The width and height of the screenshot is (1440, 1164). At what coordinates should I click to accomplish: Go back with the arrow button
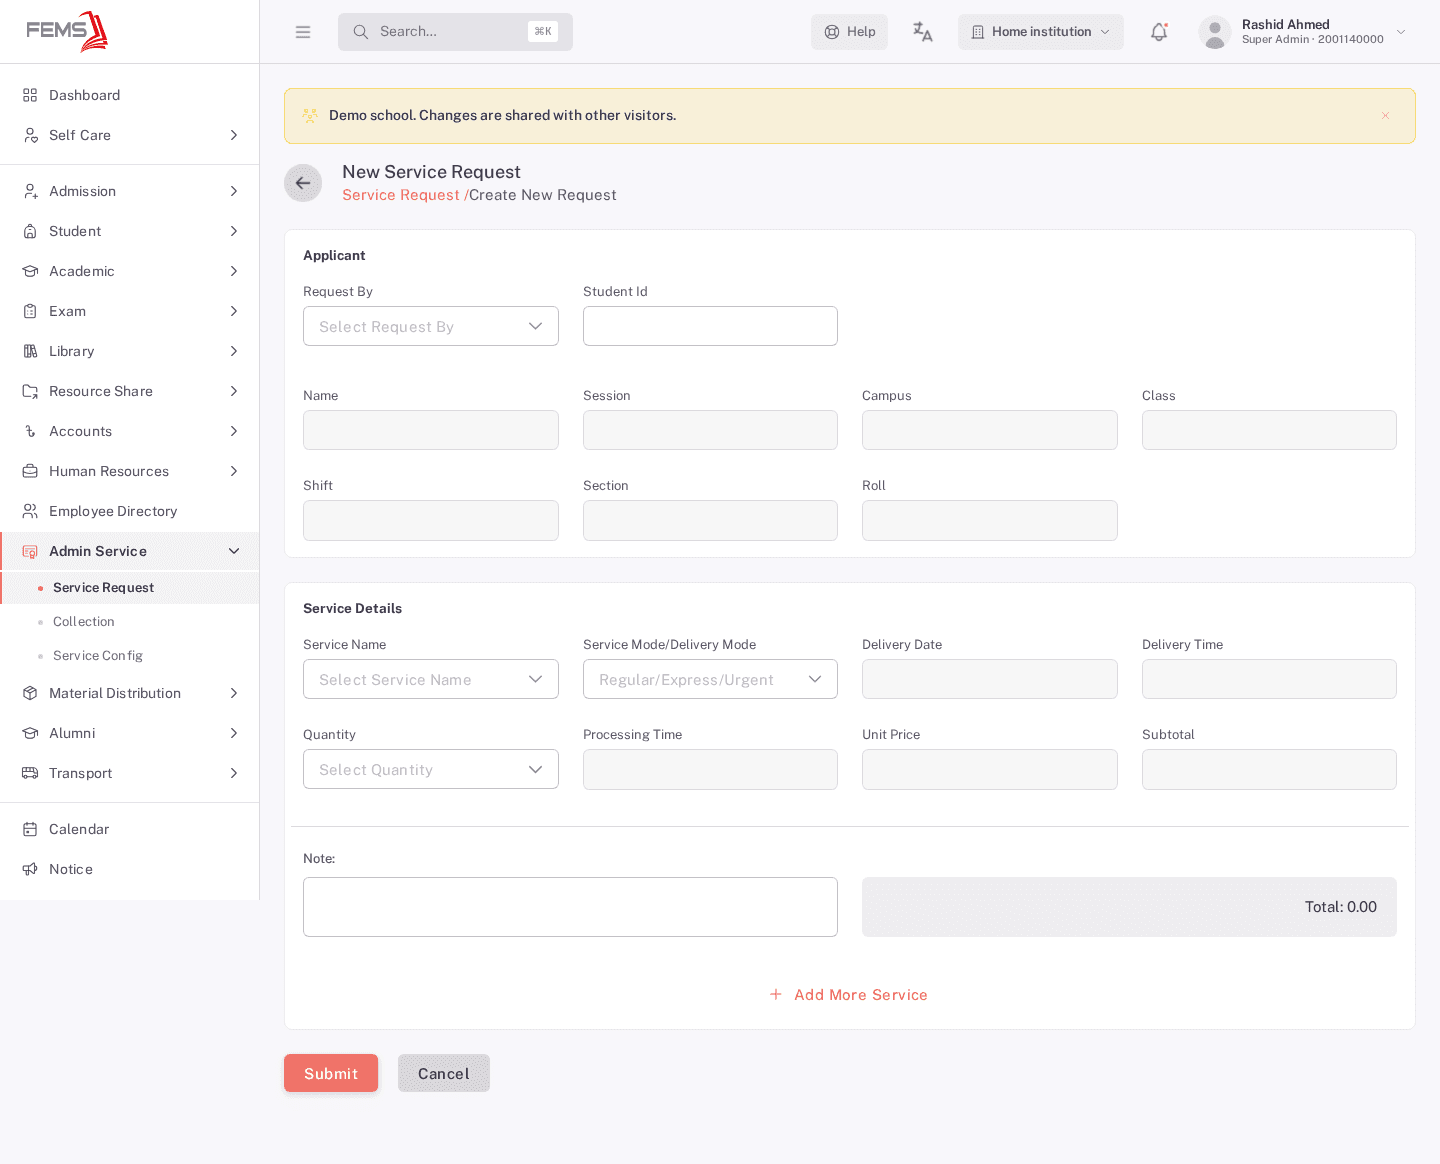pyautogui.click(x=303, y=183)
